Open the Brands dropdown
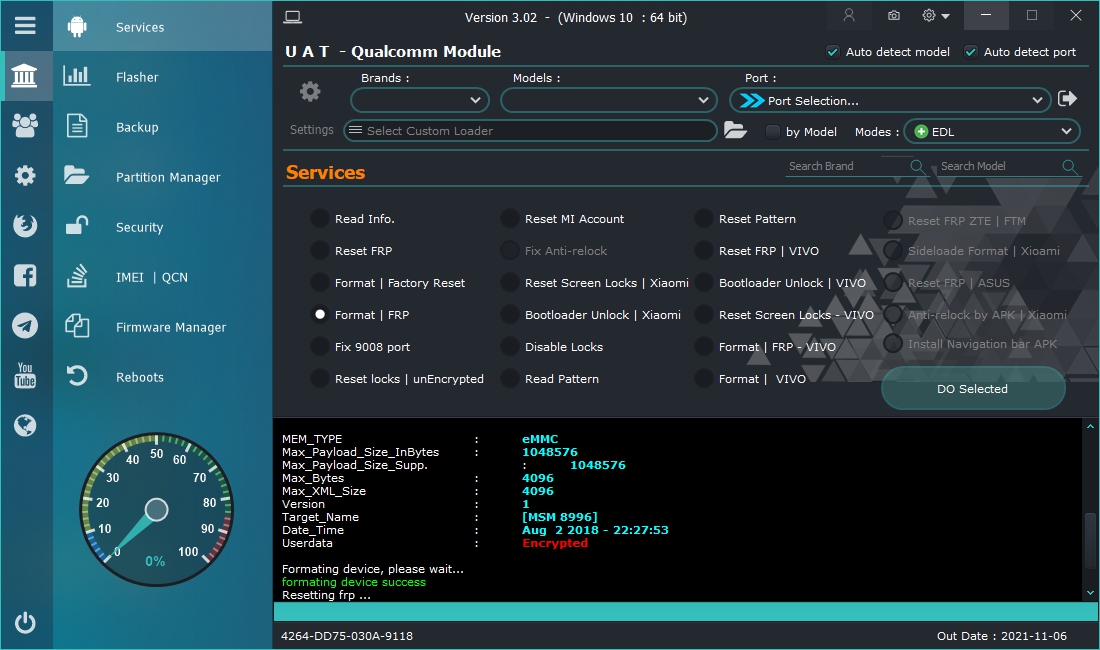The image size is (1100, 650). pos(420,100)
